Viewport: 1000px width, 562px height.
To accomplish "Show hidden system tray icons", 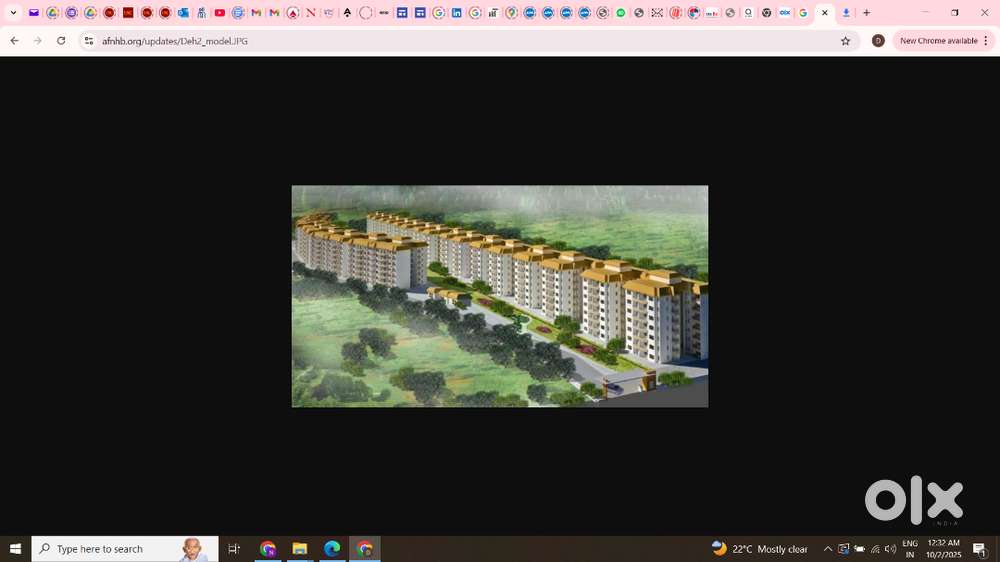I will (x=828, y=549).
